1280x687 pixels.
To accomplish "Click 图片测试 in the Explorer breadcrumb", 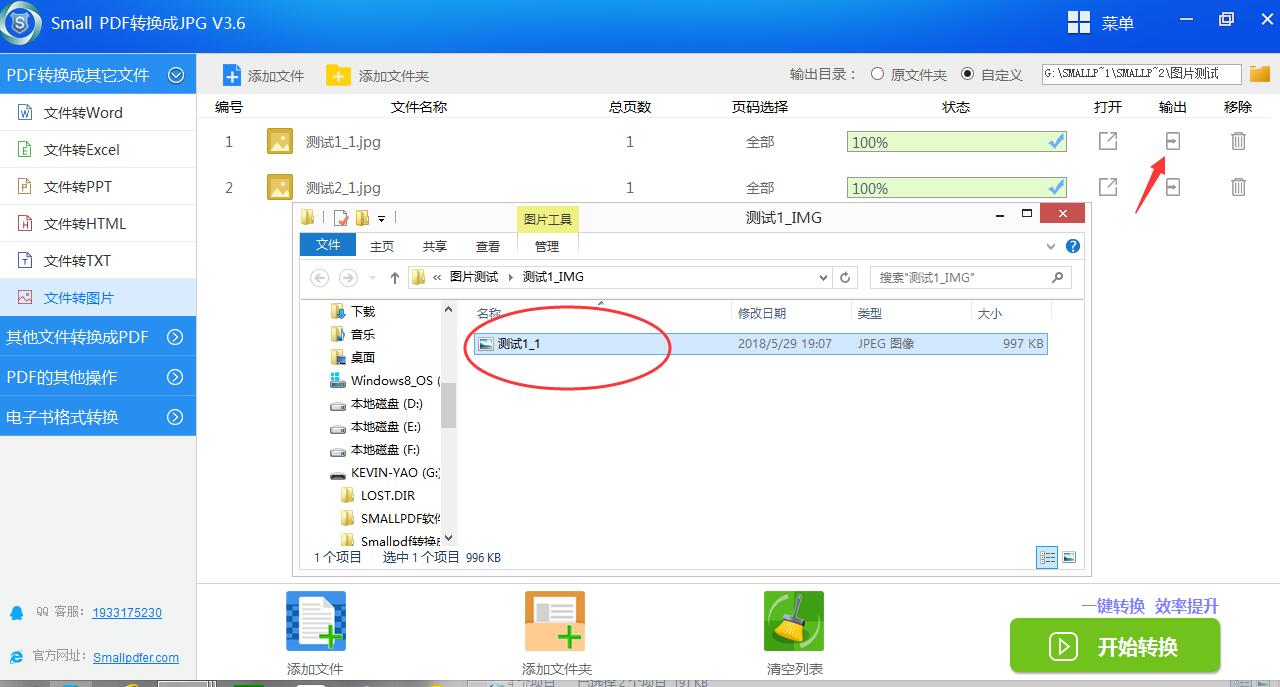I will (474, 277).
